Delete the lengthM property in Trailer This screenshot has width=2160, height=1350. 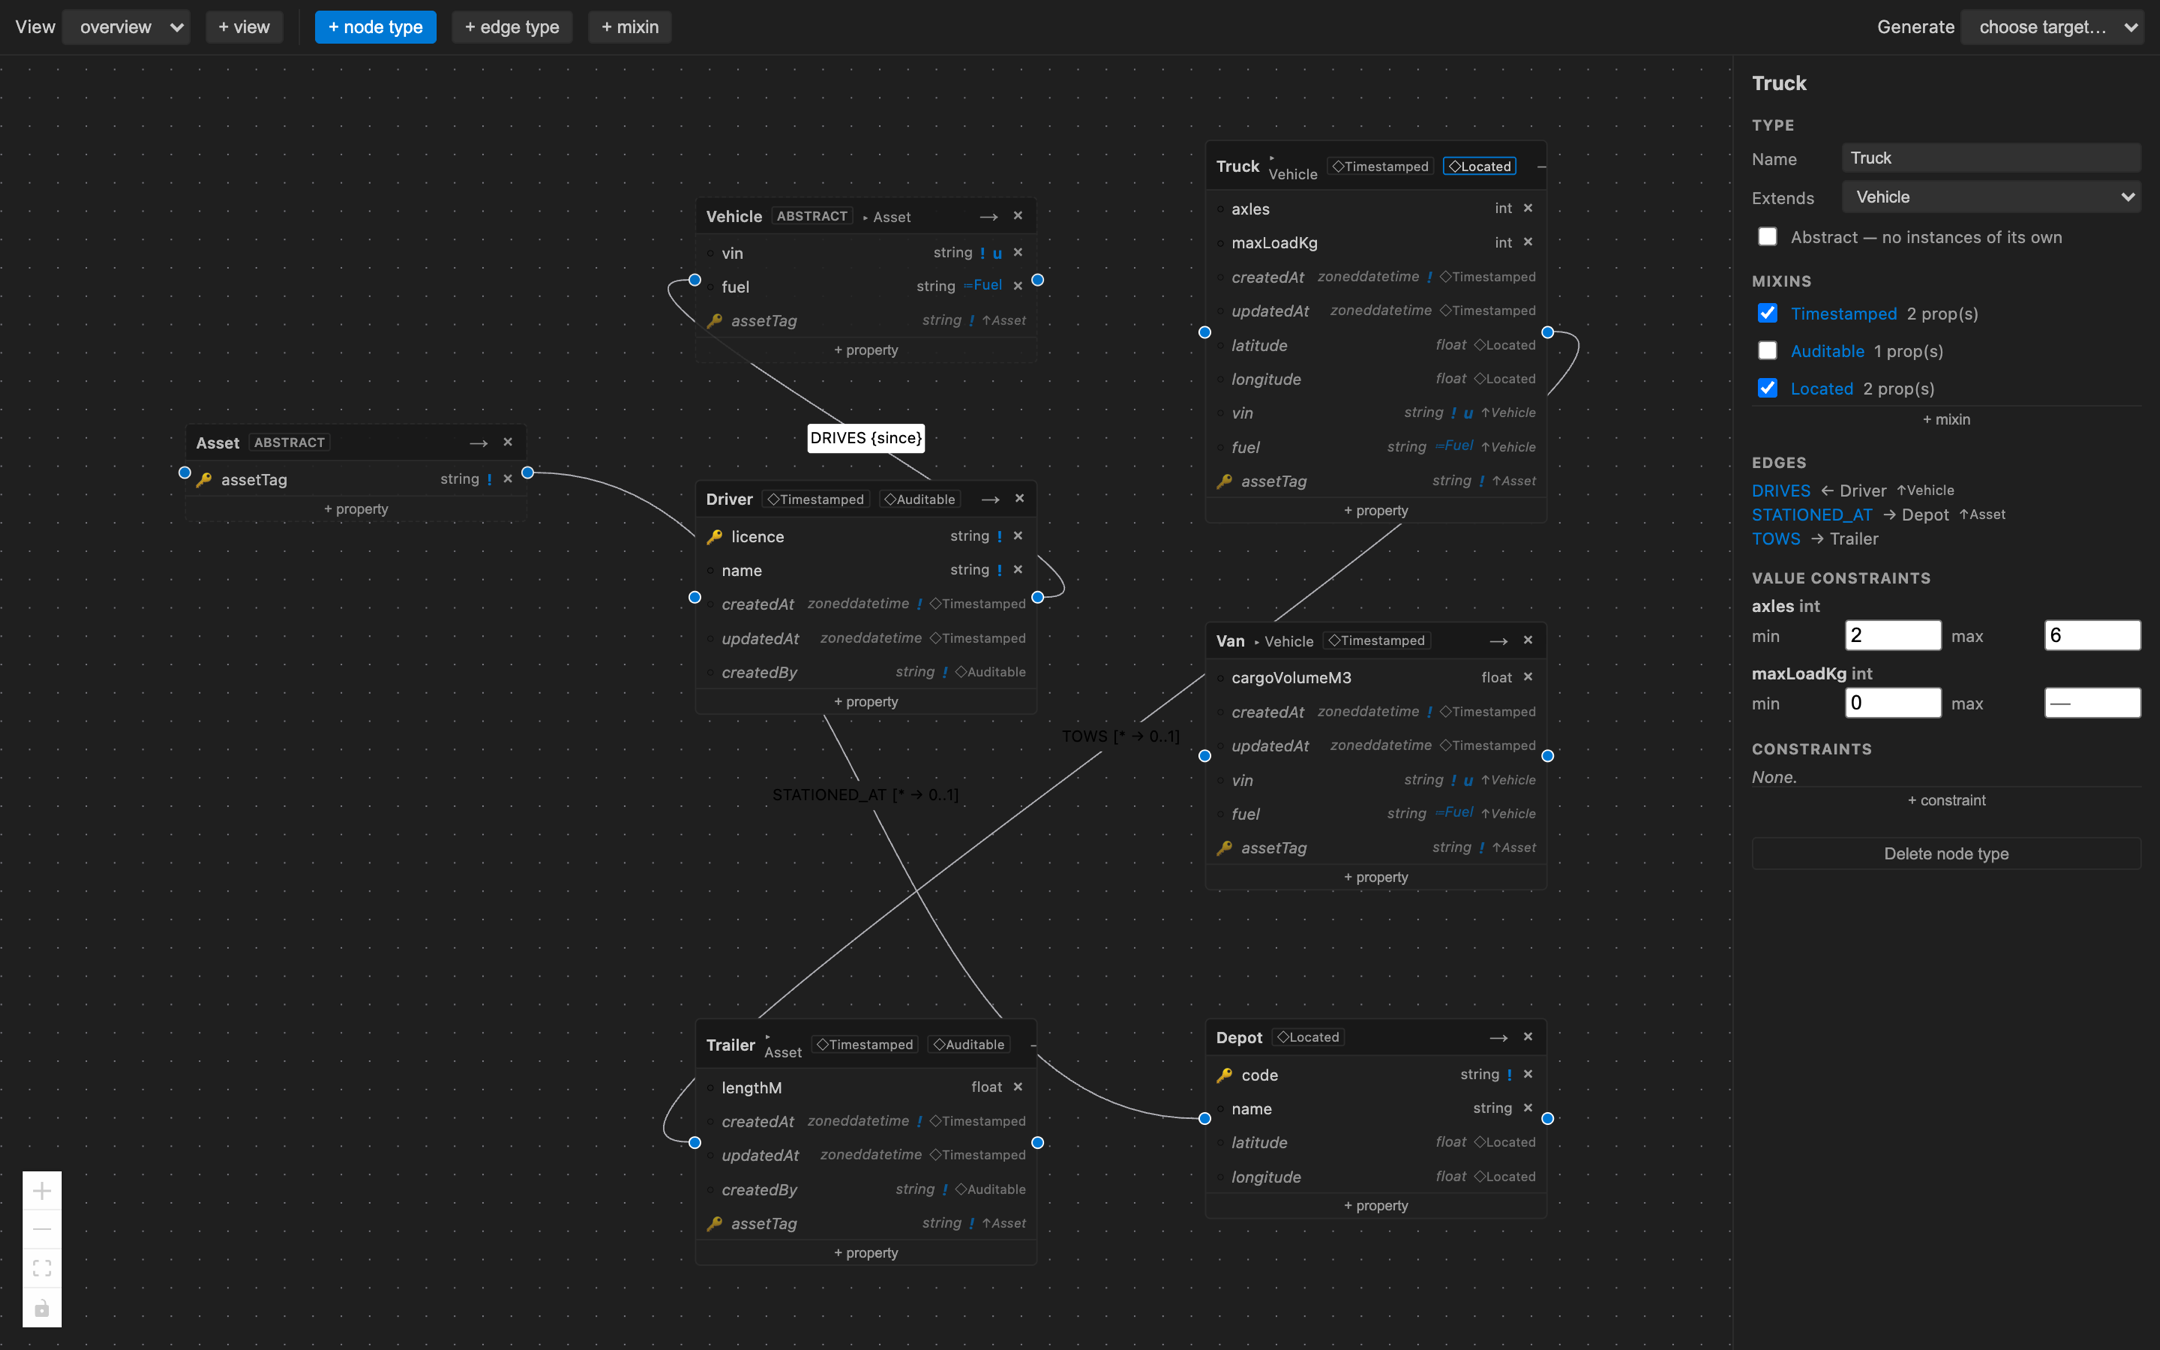click(1018, 1087)
